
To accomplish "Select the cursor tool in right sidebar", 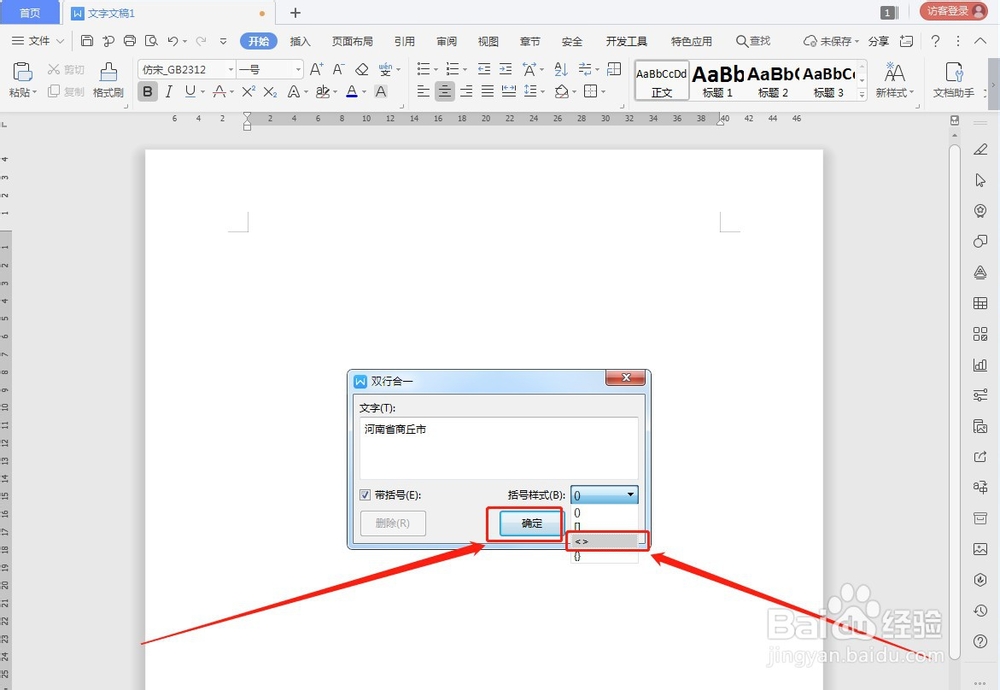I will 980,180.
